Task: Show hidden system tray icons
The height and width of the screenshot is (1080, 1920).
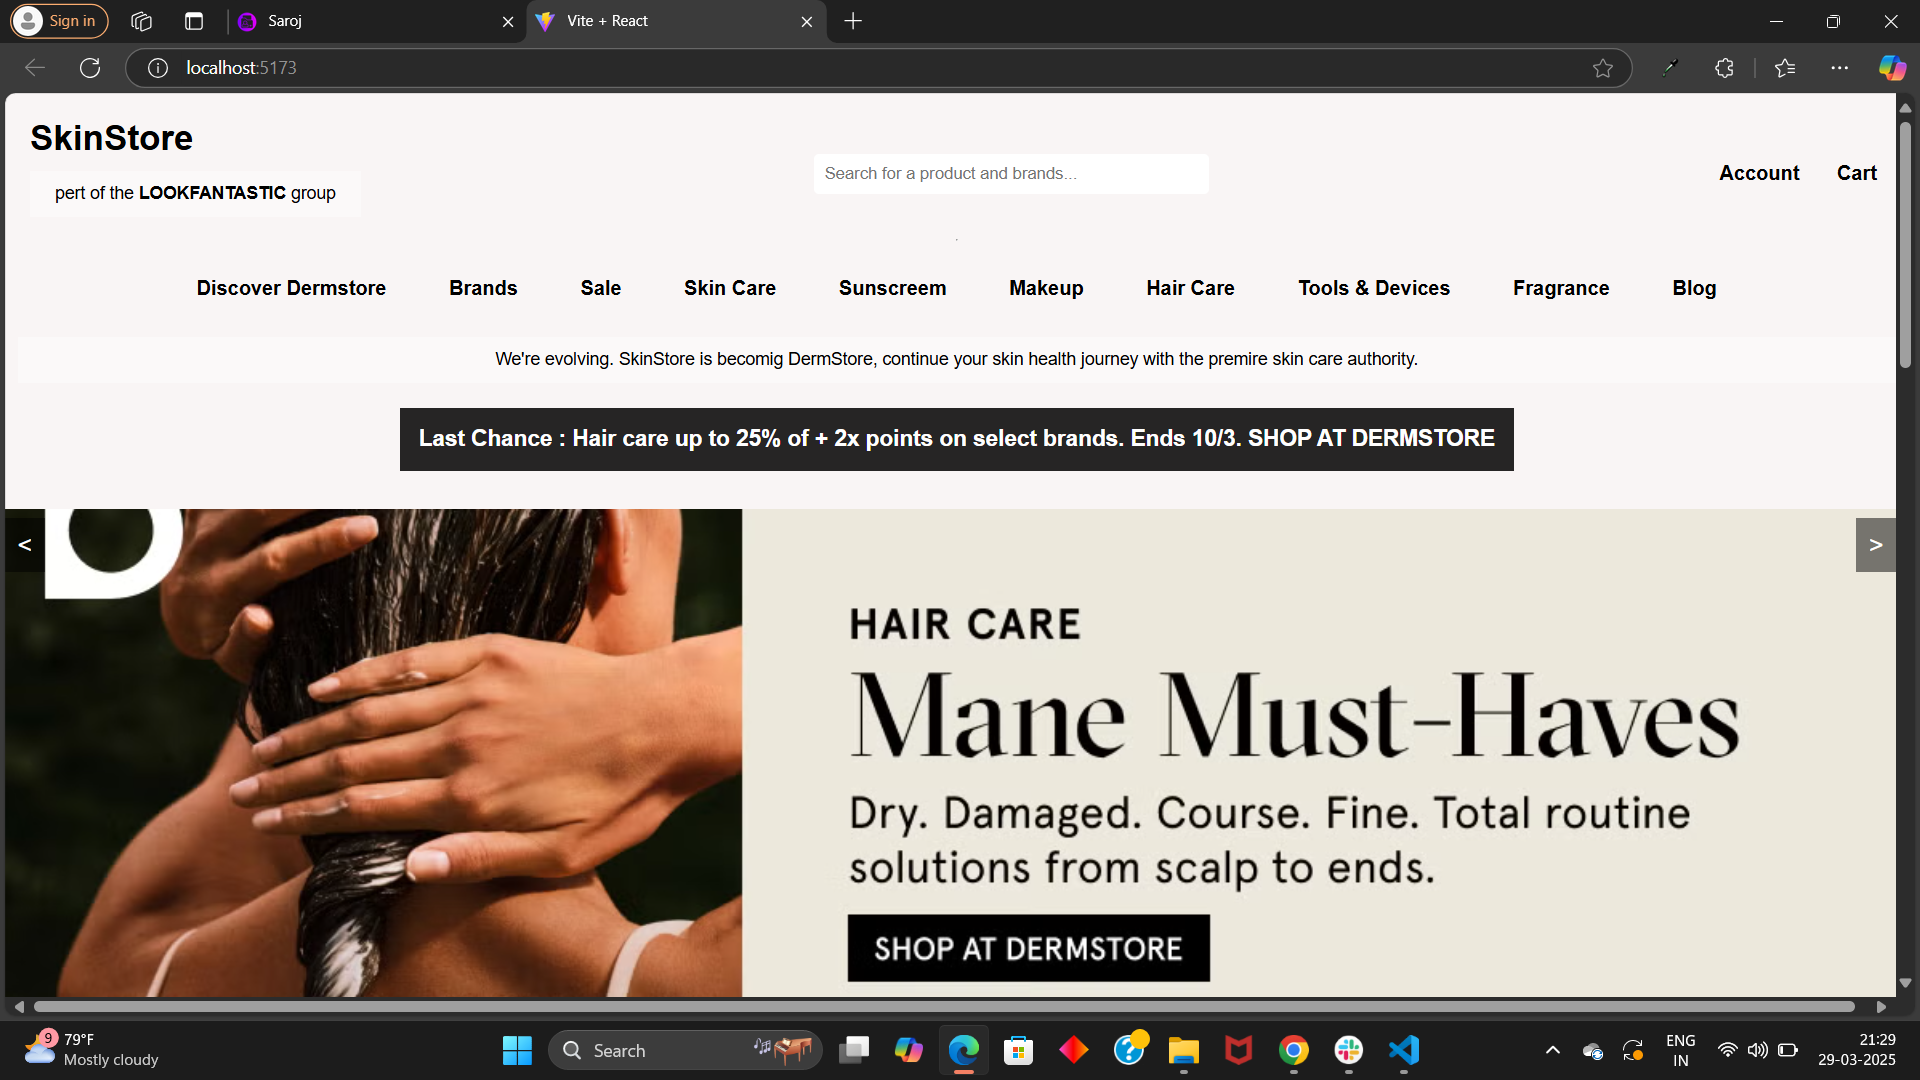Action: pos(1552,1050)
